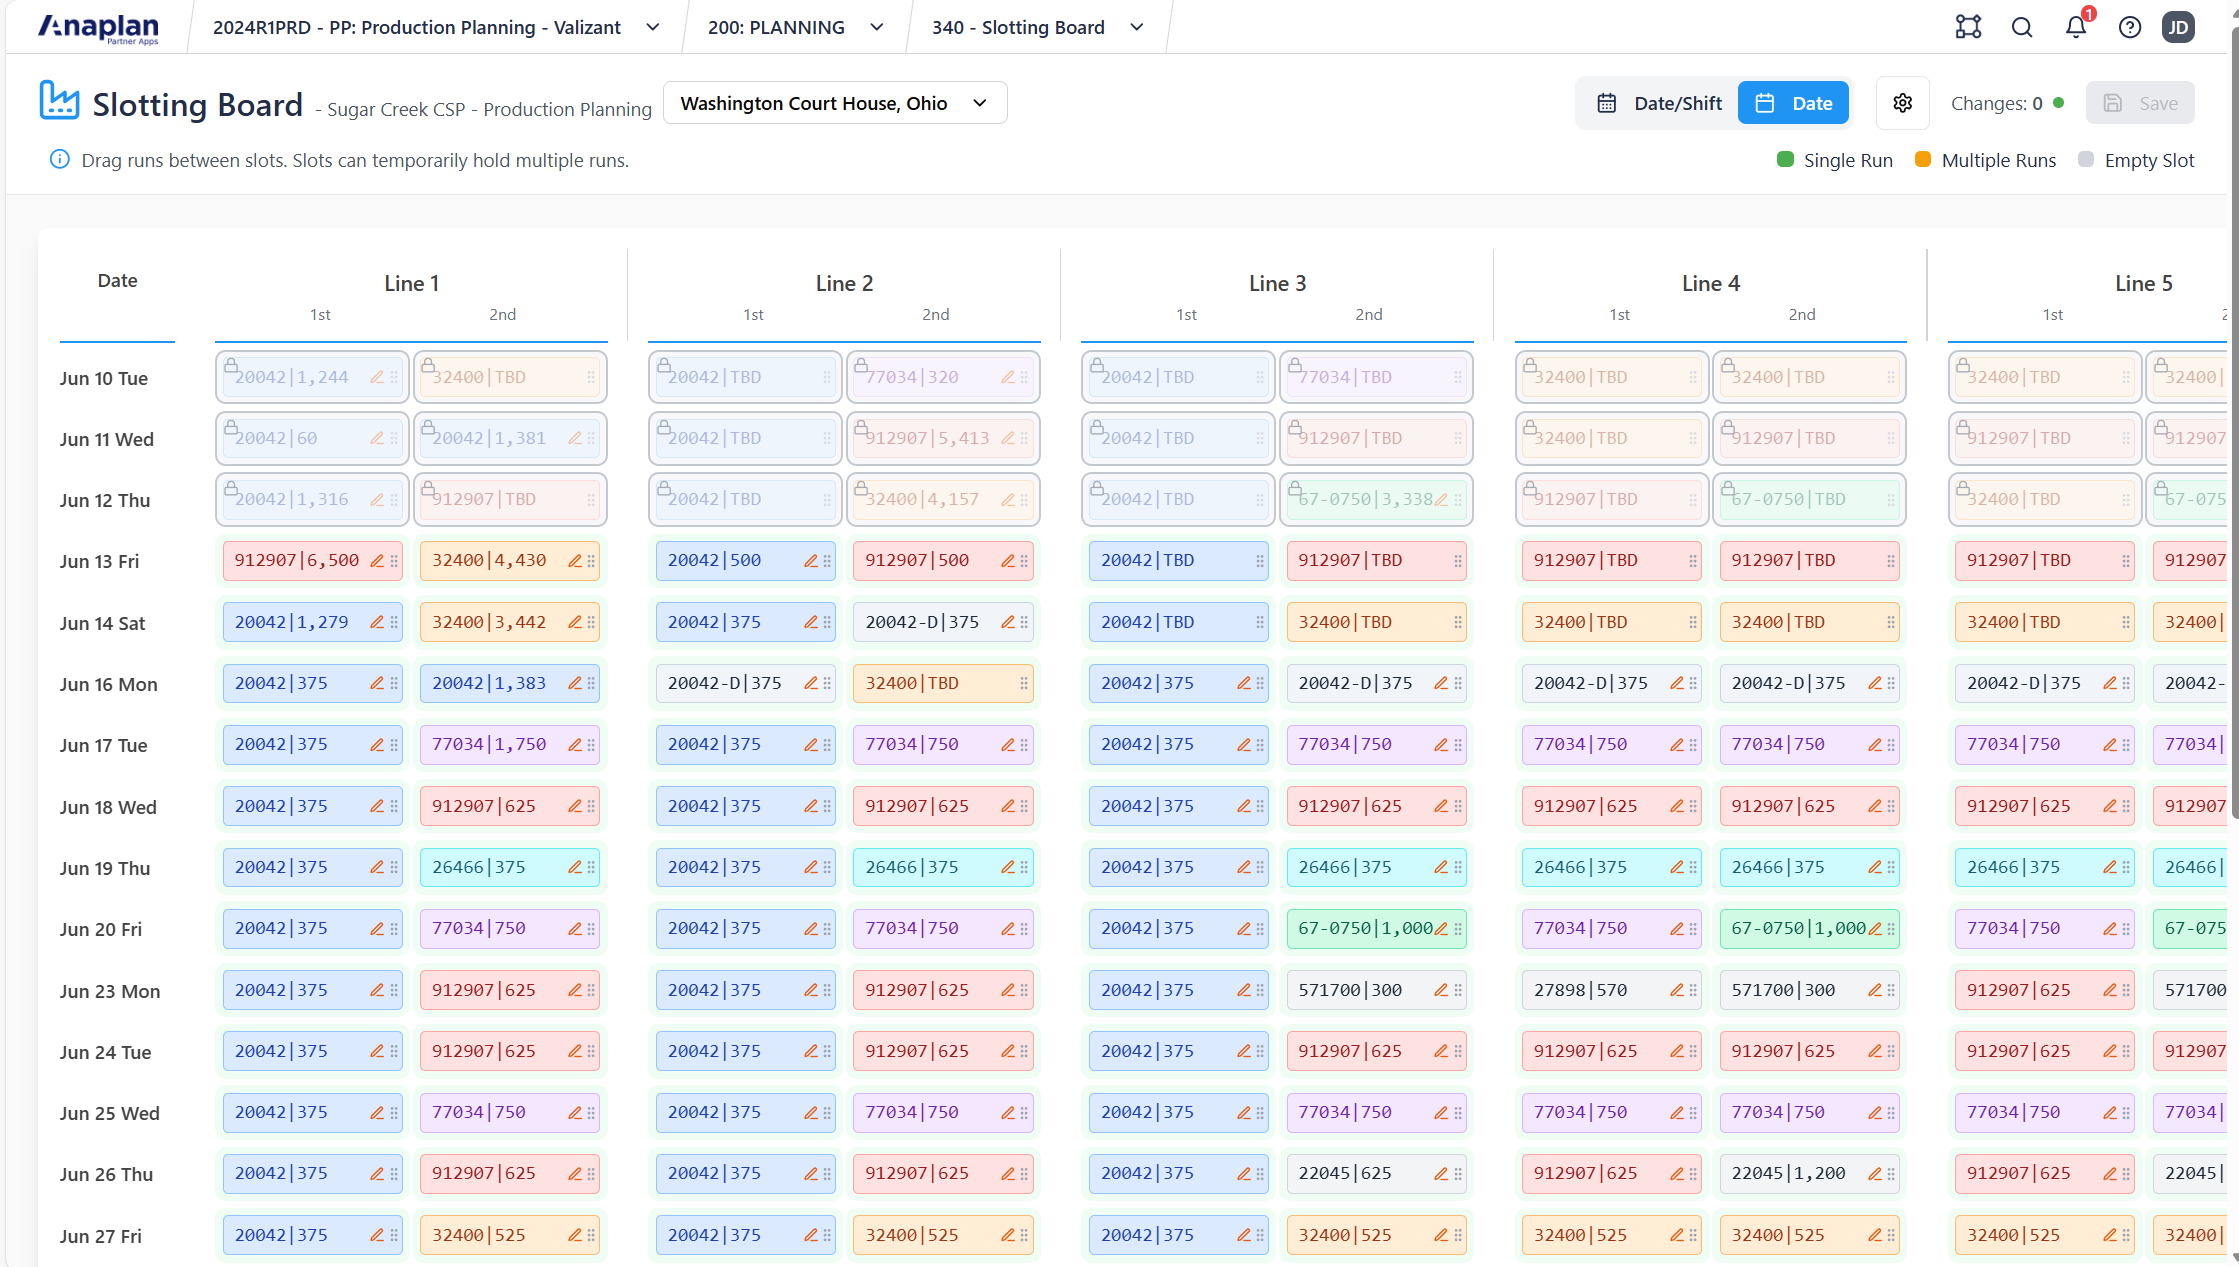Screen dimensions: 2239x1267
Task: Expand the Washington Court House, Ohio dropdown
Action: point(834,103)
